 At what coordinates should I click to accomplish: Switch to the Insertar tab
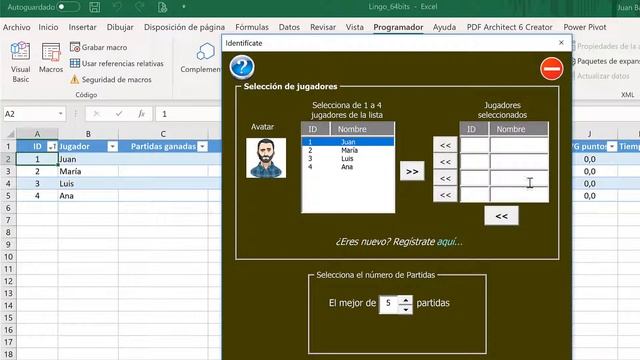[x=82, y=27]
